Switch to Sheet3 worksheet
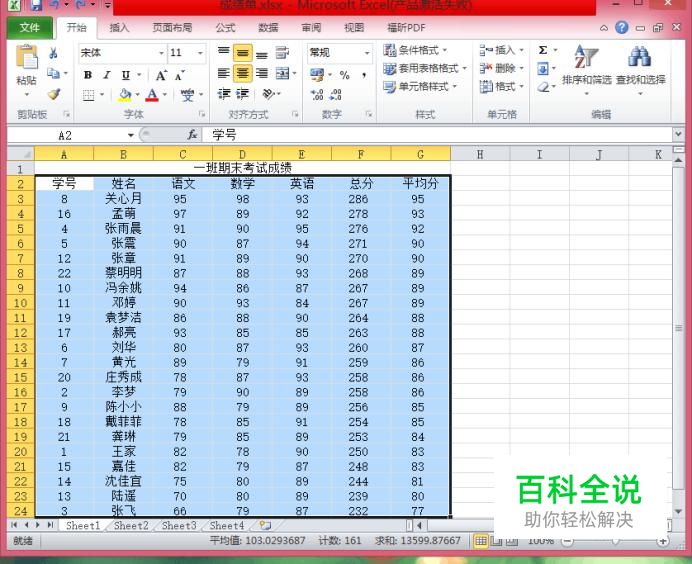692x564 pixels. pyautogui.click(x=179, y=526)
